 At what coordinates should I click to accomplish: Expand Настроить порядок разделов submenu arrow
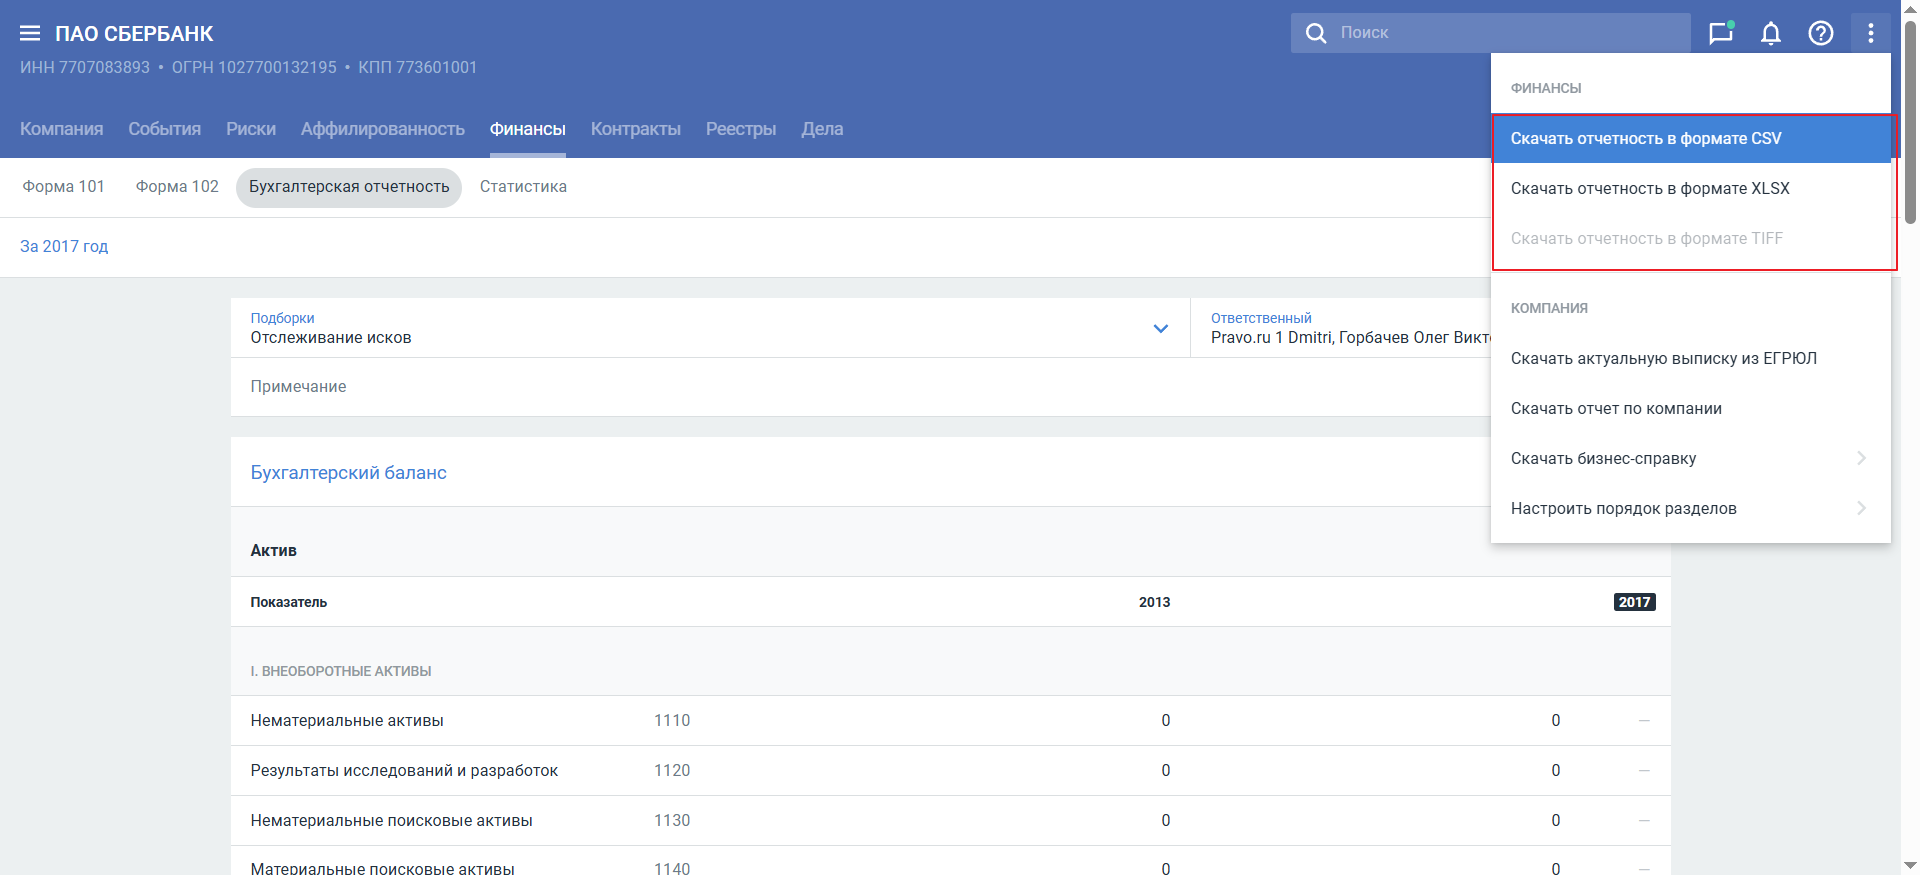point(1861,508)
